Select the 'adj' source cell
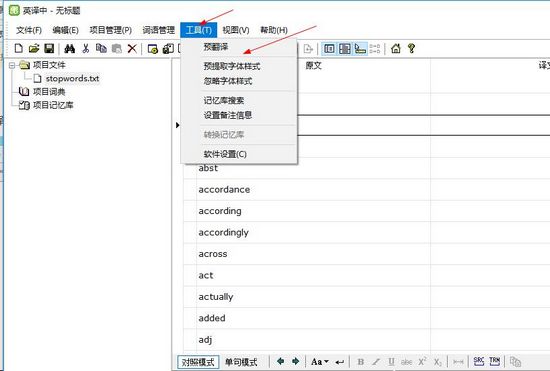 (313, 339)
